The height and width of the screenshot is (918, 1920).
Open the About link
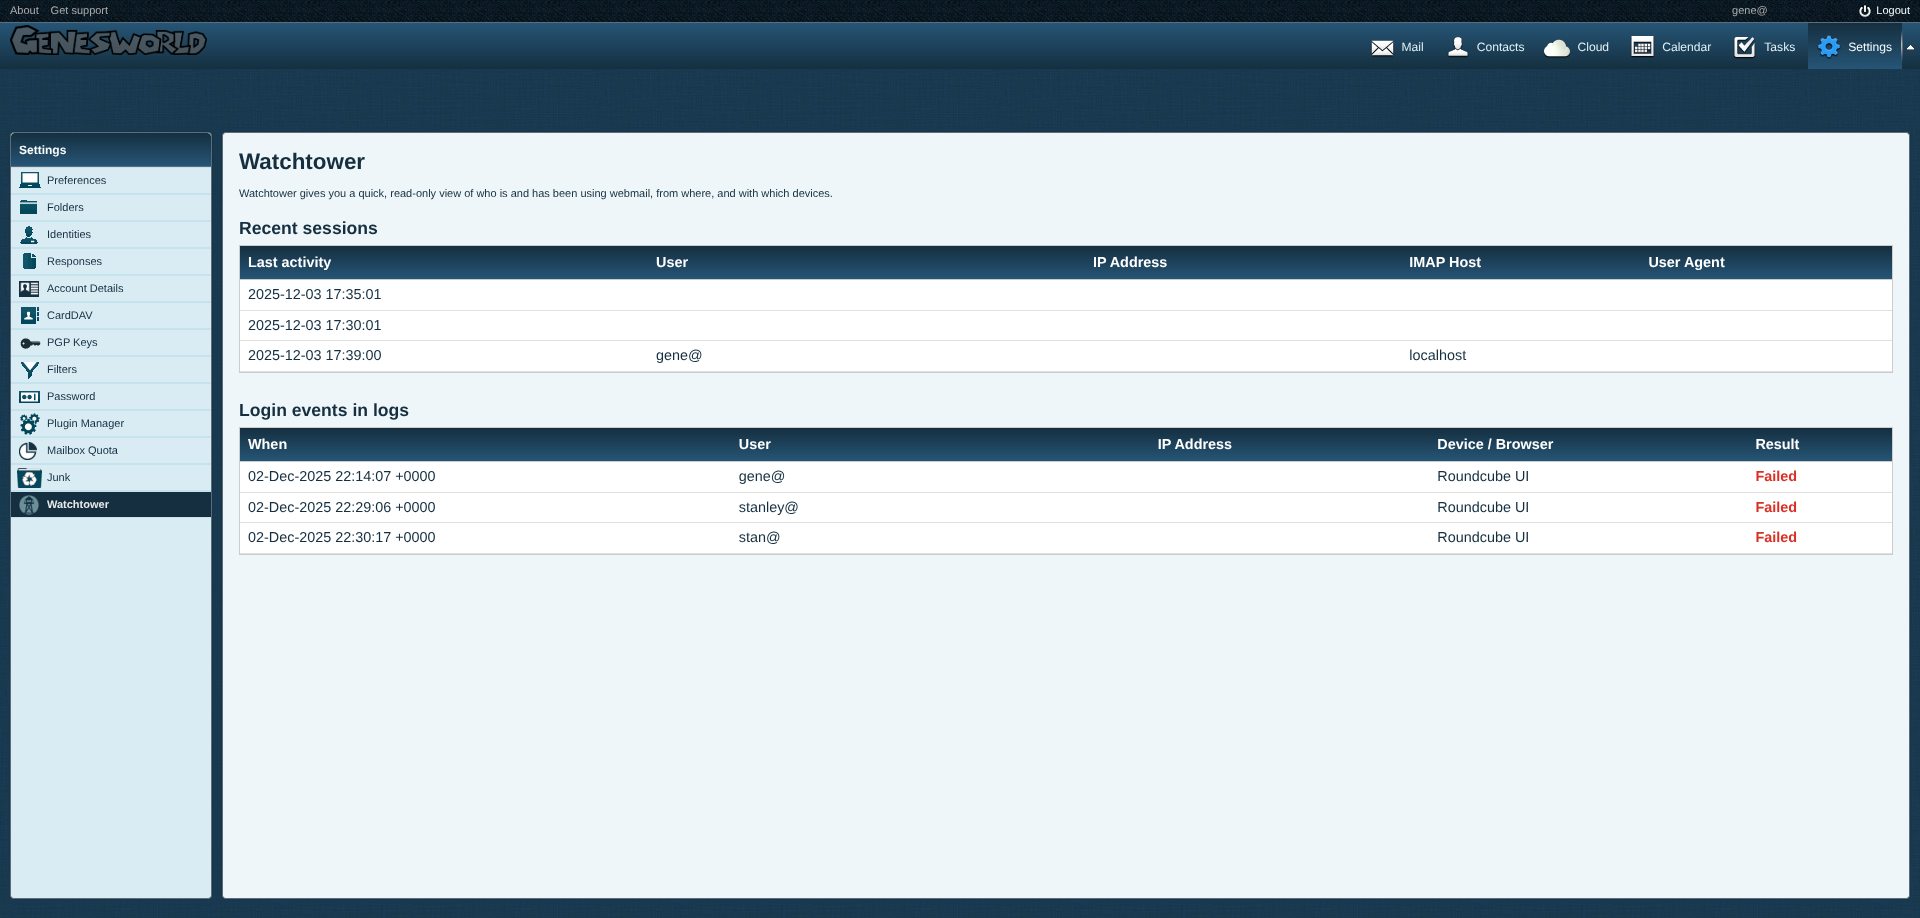click(x=24, y=11)
